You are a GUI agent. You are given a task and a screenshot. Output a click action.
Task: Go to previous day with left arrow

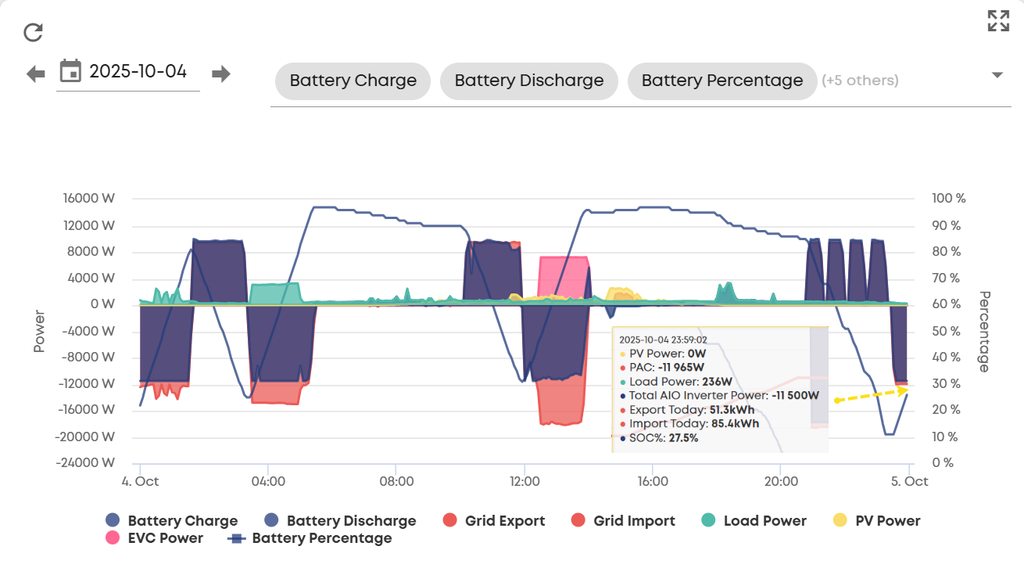[36, 73]
